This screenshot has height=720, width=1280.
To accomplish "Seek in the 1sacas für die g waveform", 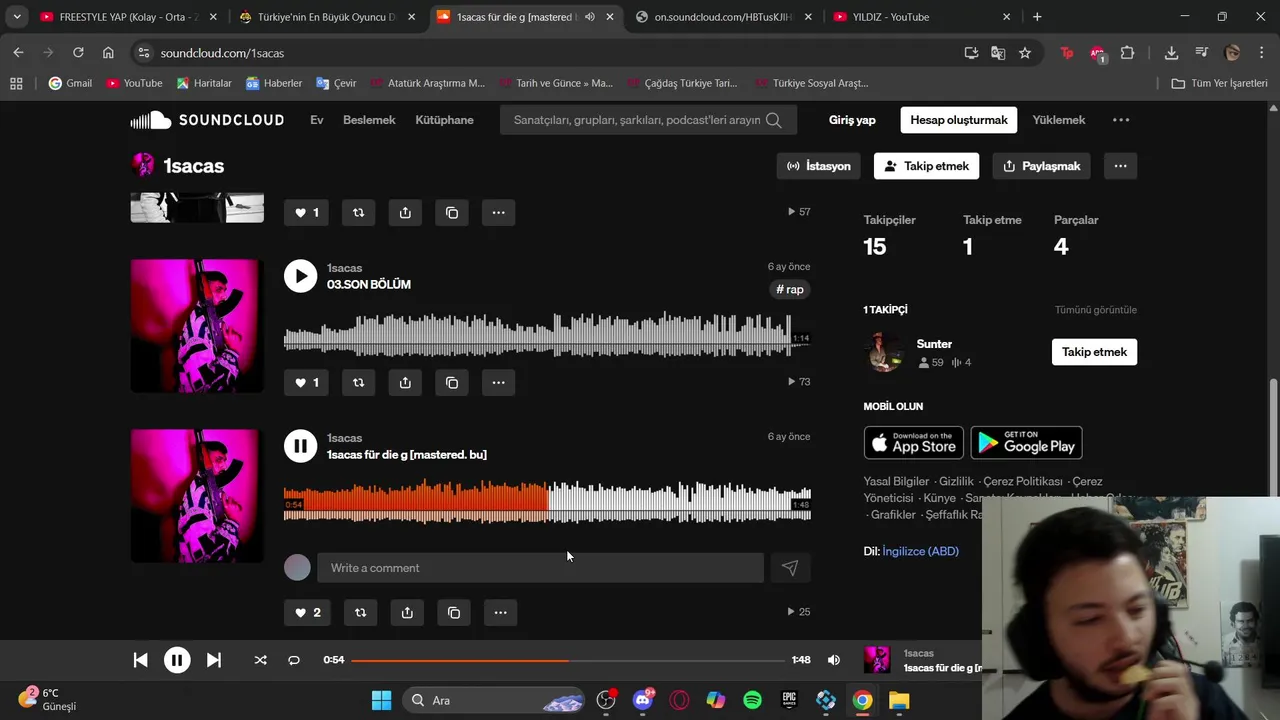I will coord(547,502).
